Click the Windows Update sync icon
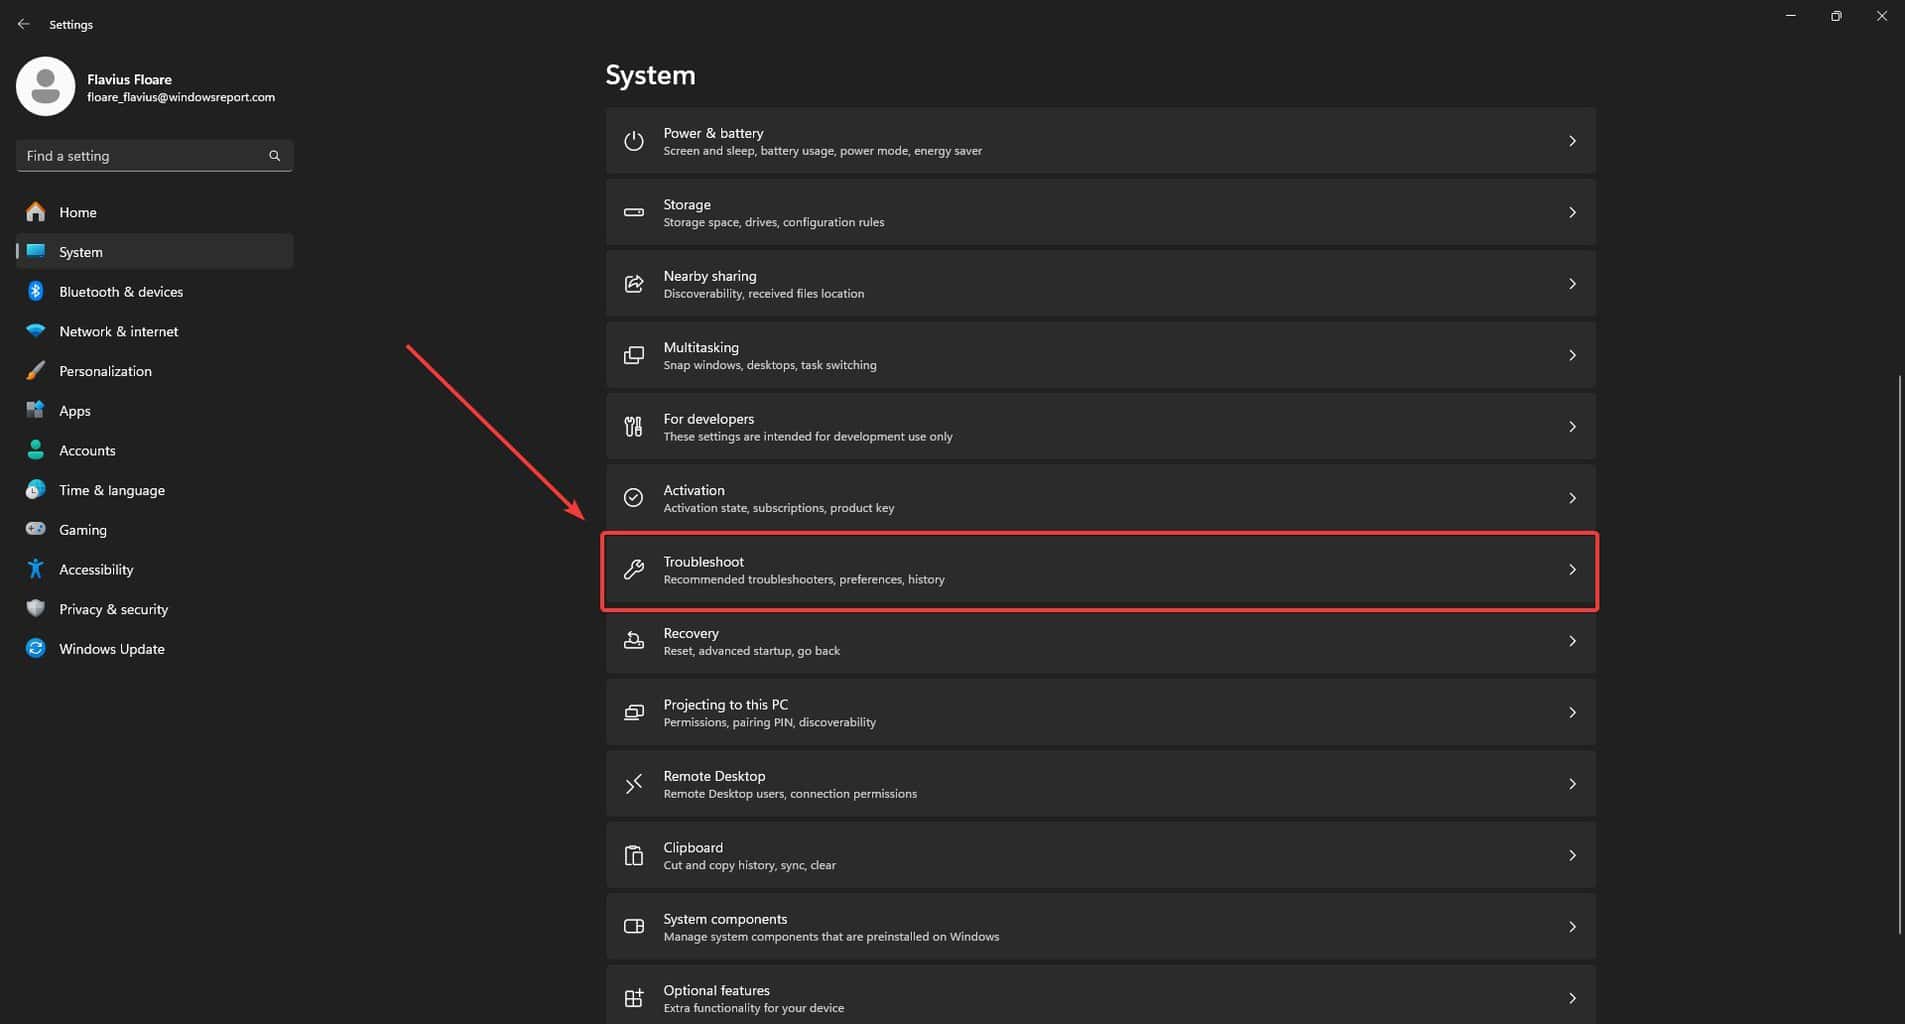 36,648
